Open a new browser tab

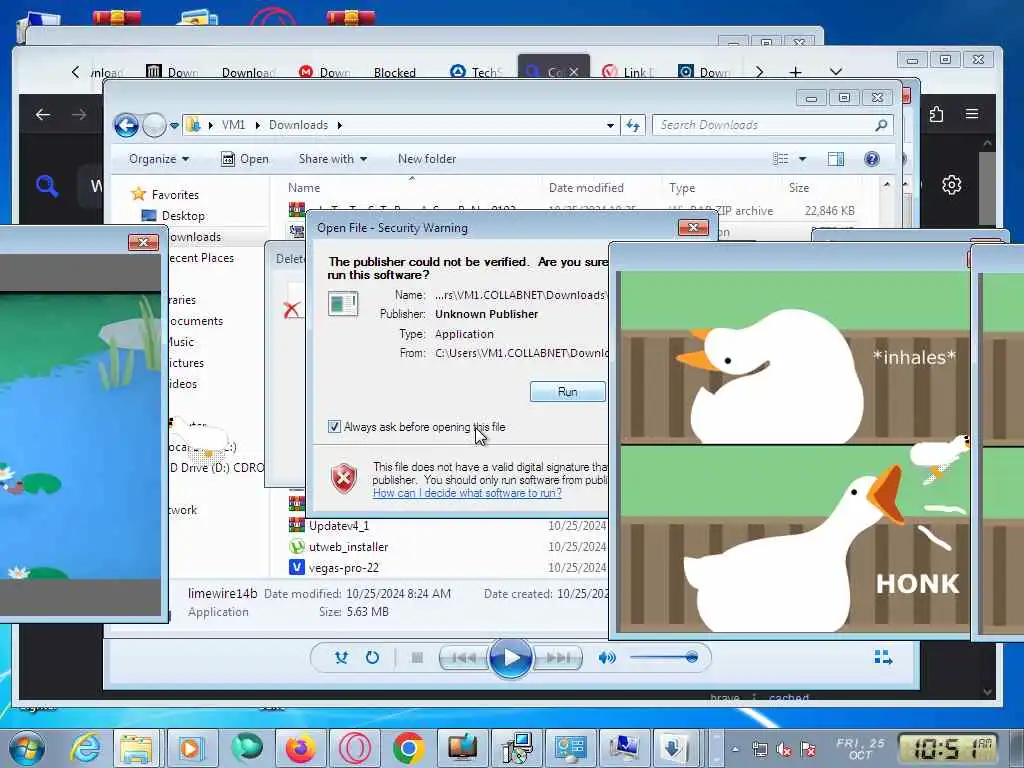pos(795,72)
